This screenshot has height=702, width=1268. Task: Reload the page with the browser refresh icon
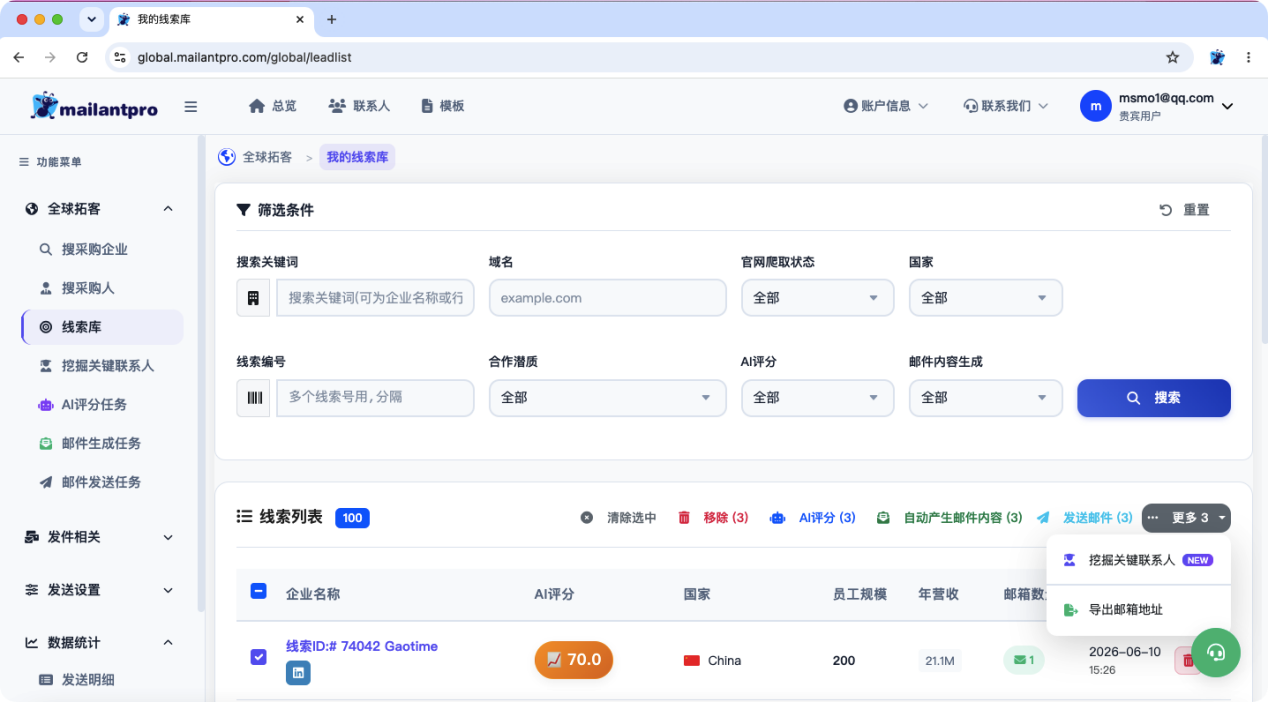click(x=82, y=58)
